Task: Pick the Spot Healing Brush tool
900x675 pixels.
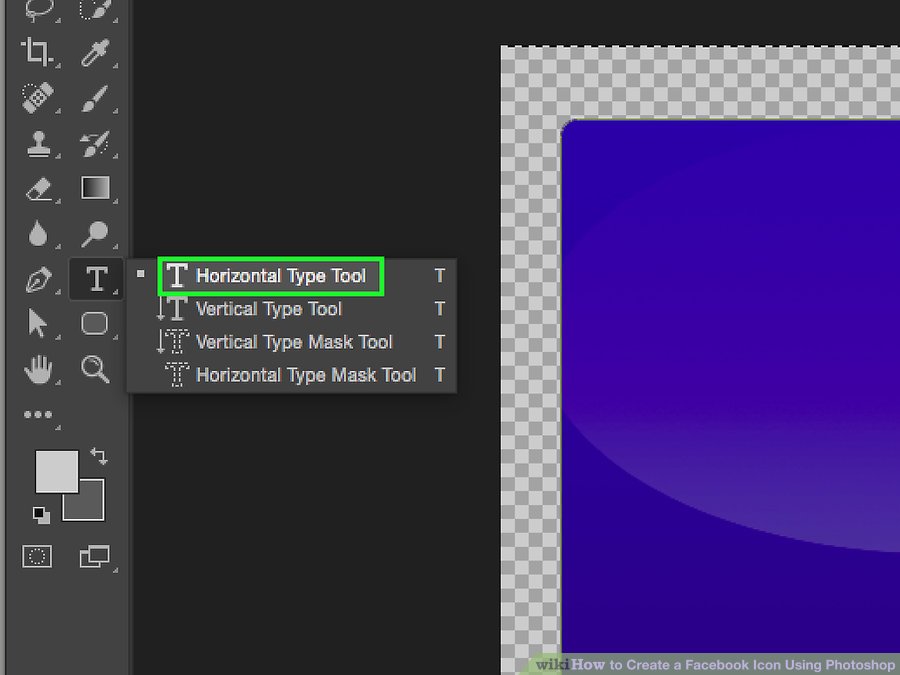Action: (37, 98)
